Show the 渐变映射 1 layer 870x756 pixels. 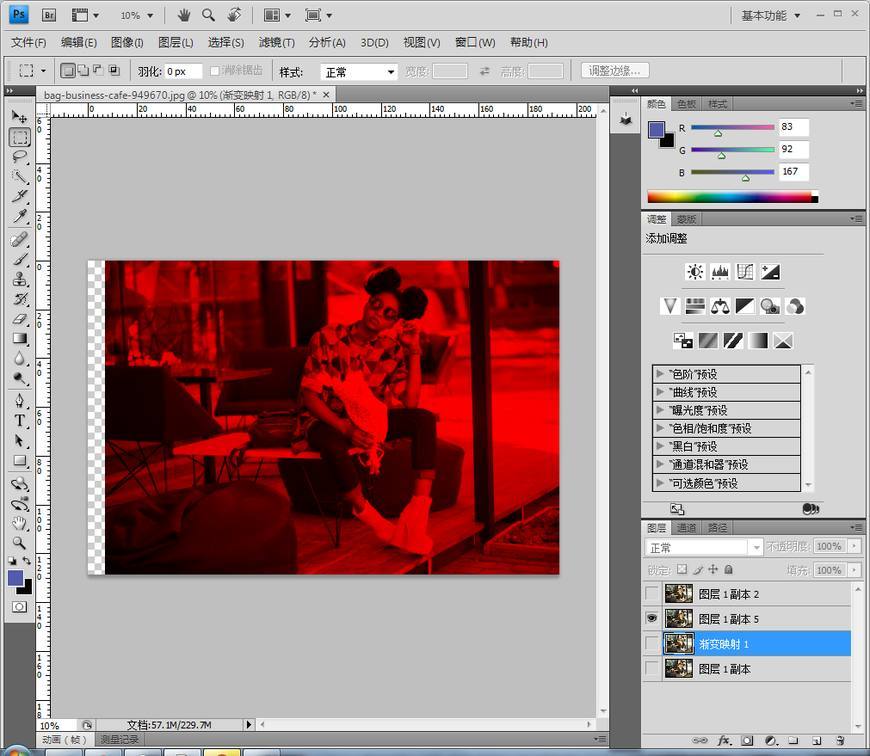[652, 644]
